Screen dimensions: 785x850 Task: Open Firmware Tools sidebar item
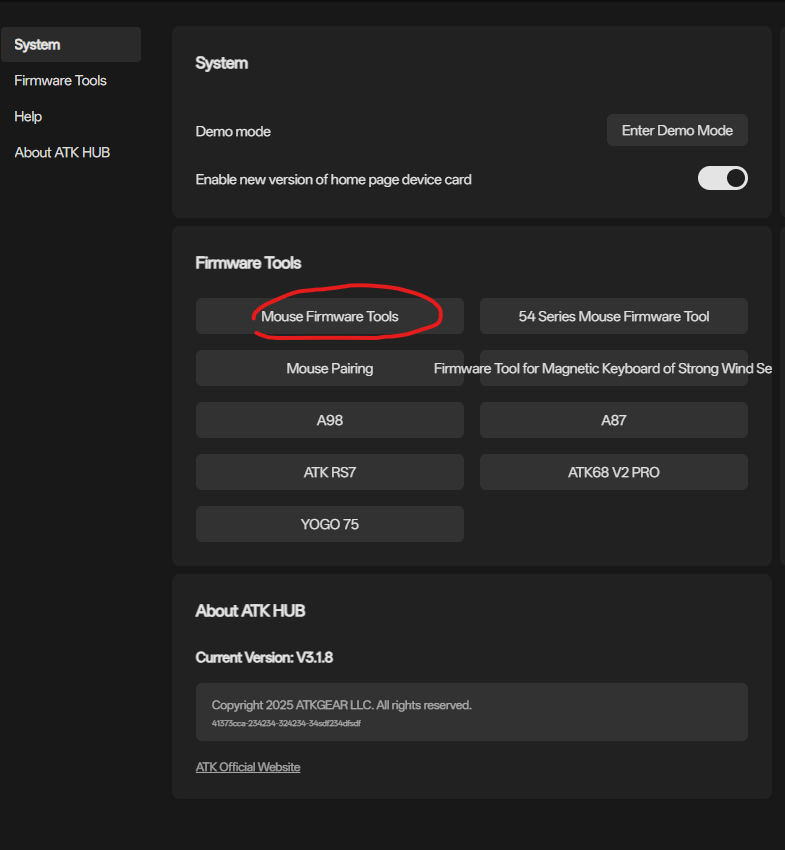pos(60,81)
